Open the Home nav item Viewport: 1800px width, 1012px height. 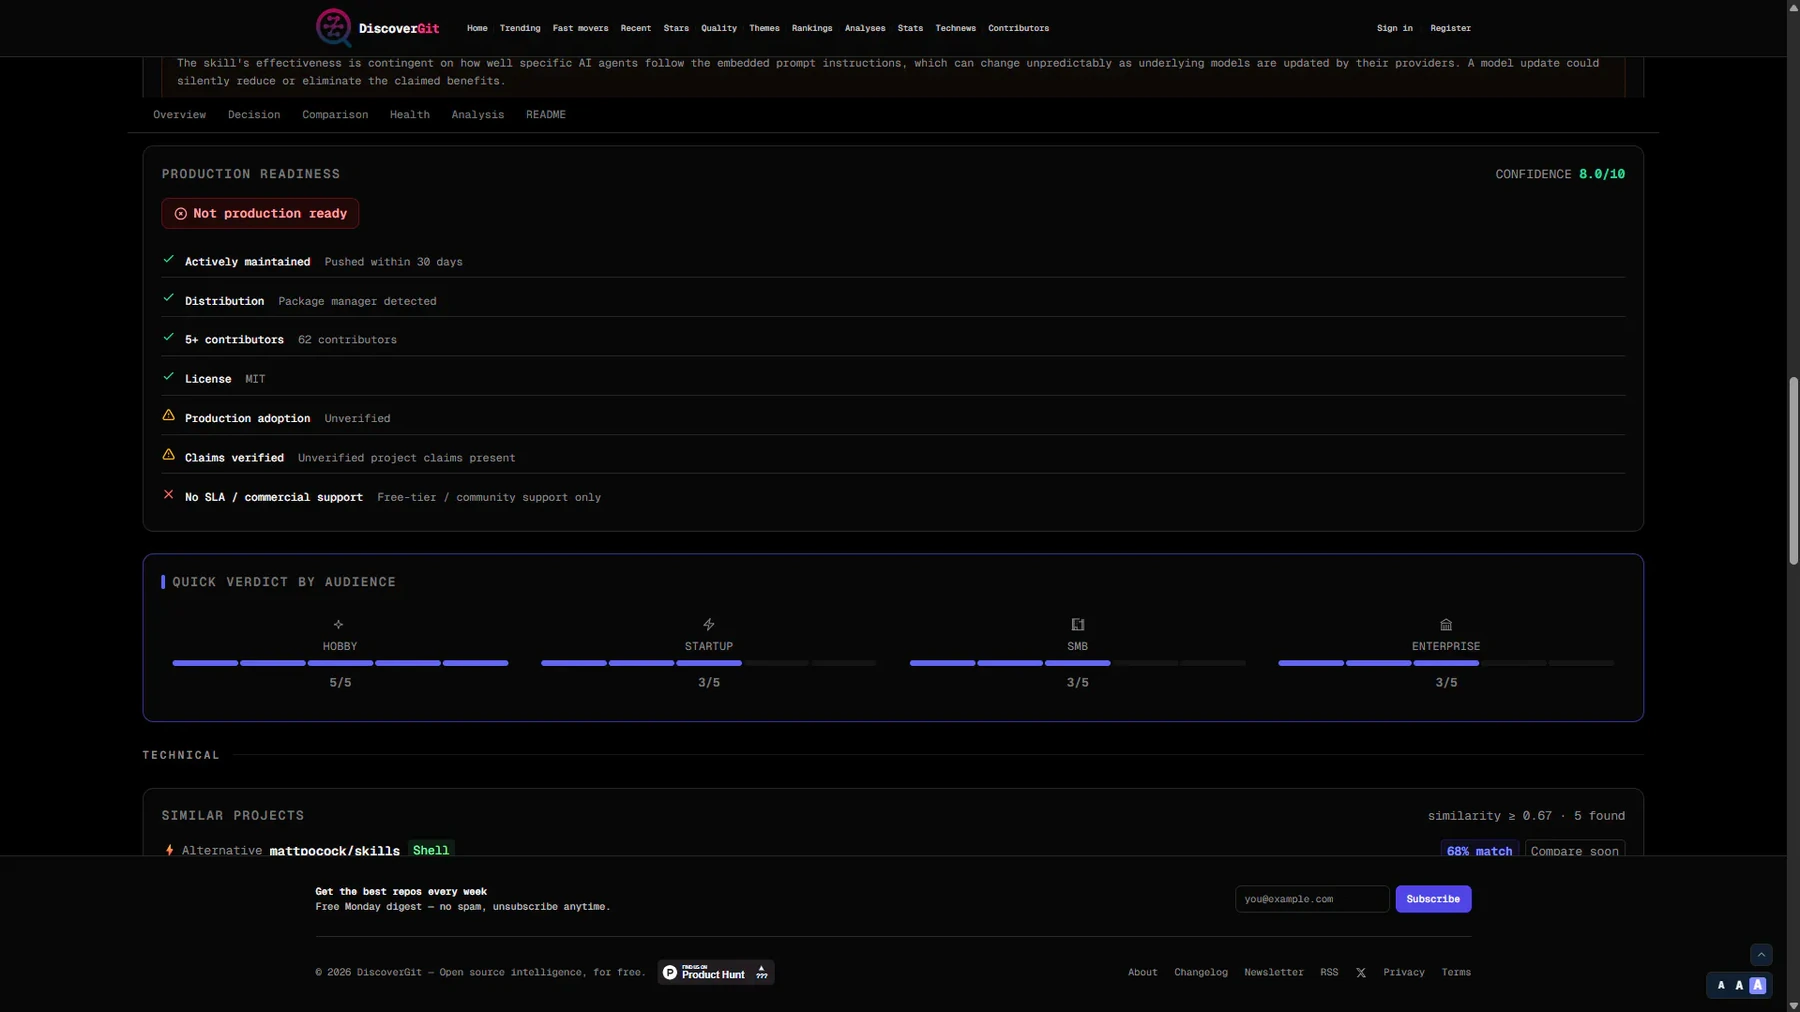coord(477,28)
